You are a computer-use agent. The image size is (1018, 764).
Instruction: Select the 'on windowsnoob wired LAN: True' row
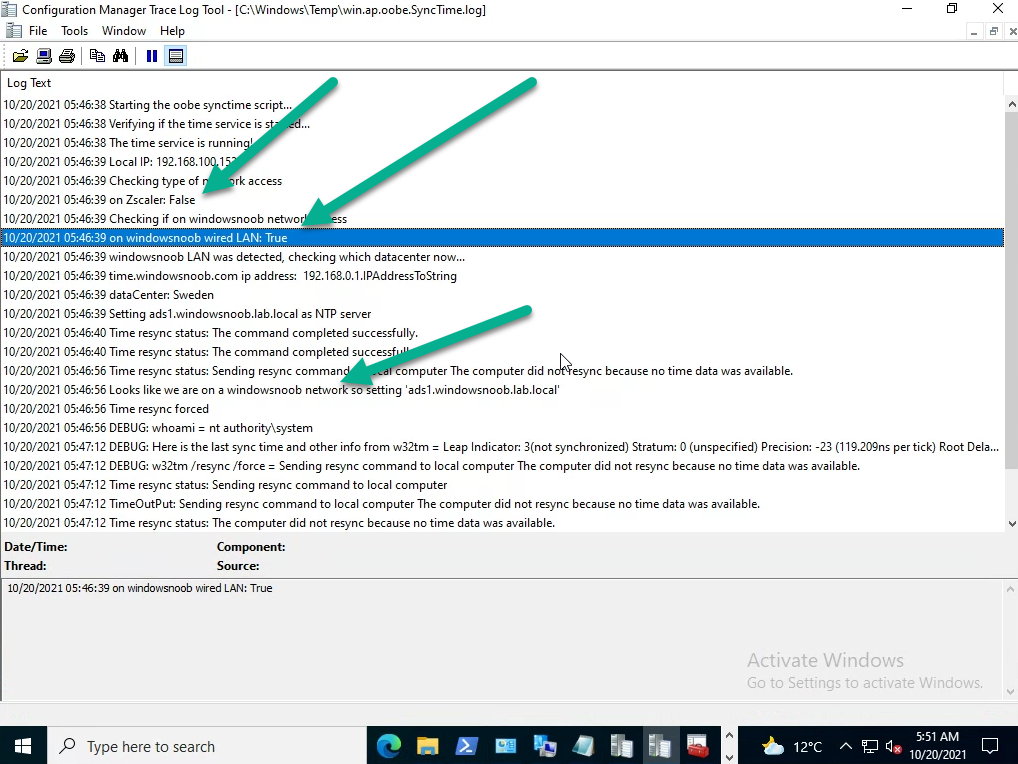503,238
